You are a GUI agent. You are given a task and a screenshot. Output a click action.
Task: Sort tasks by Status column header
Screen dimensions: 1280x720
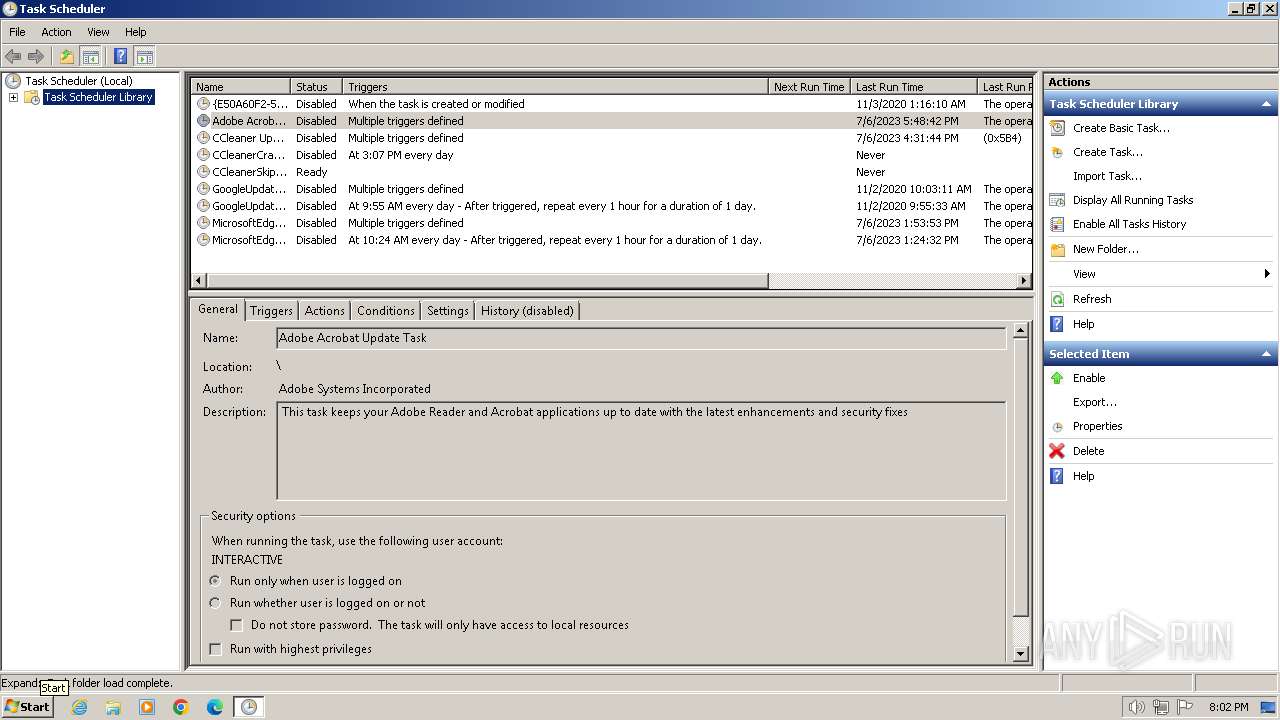(317, 87)
